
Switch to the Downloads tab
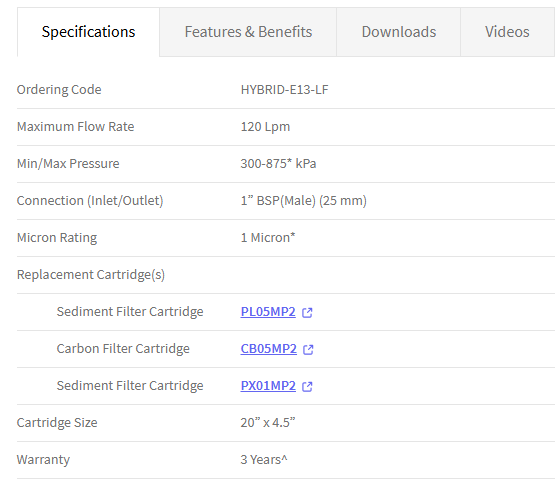[x=399, y=32]
